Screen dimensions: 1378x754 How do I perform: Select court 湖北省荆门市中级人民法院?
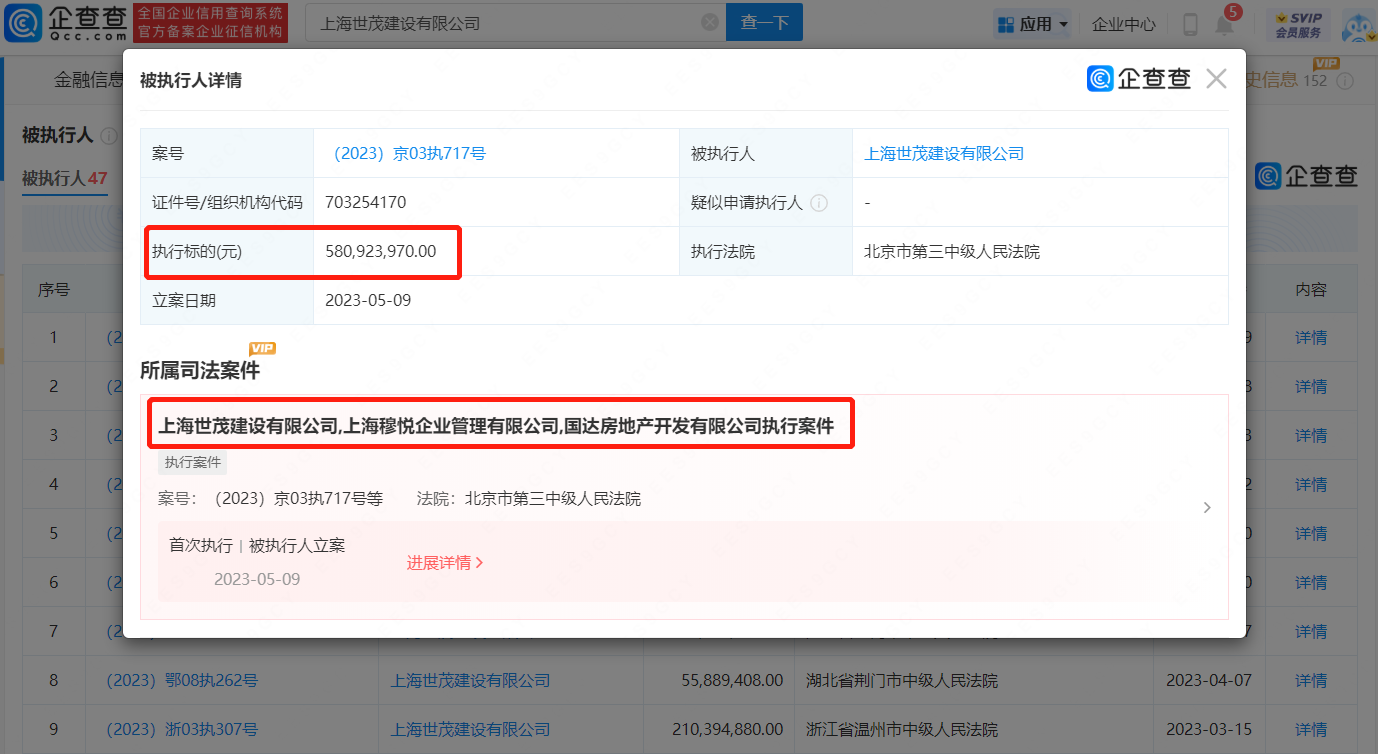(902, 681)
